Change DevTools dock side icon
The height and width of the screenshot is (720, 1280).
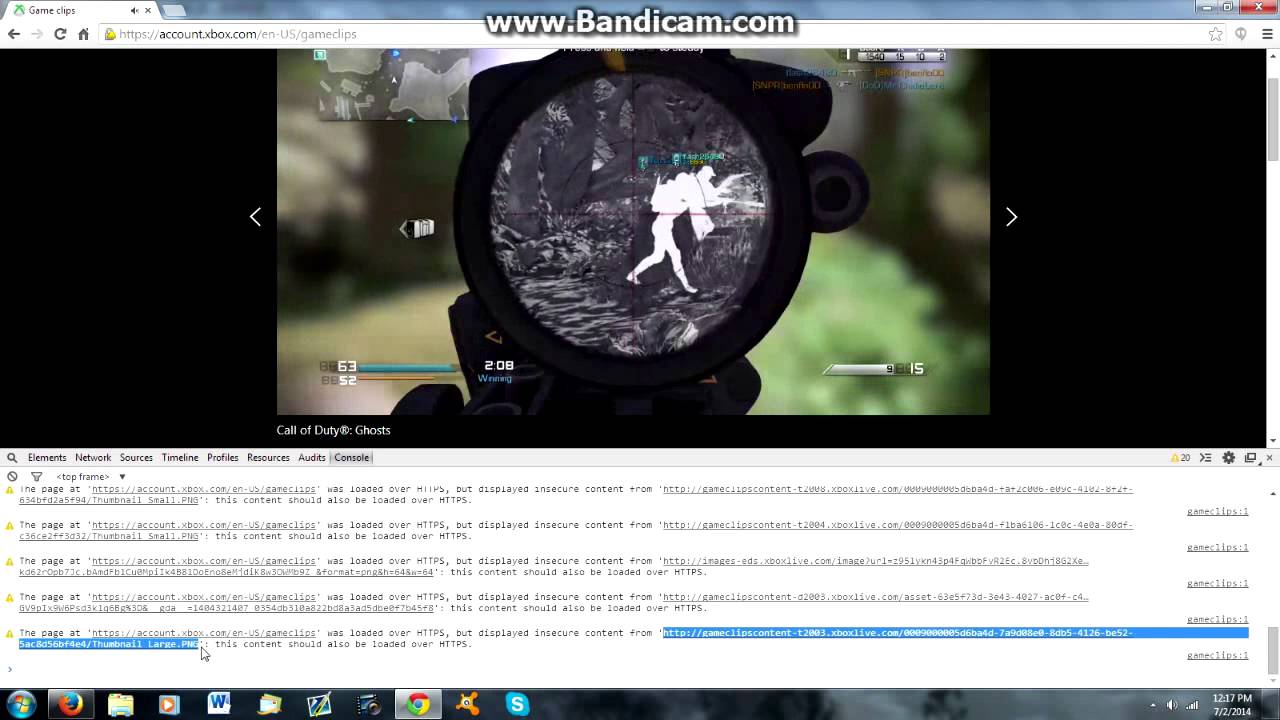point(1250,458)
